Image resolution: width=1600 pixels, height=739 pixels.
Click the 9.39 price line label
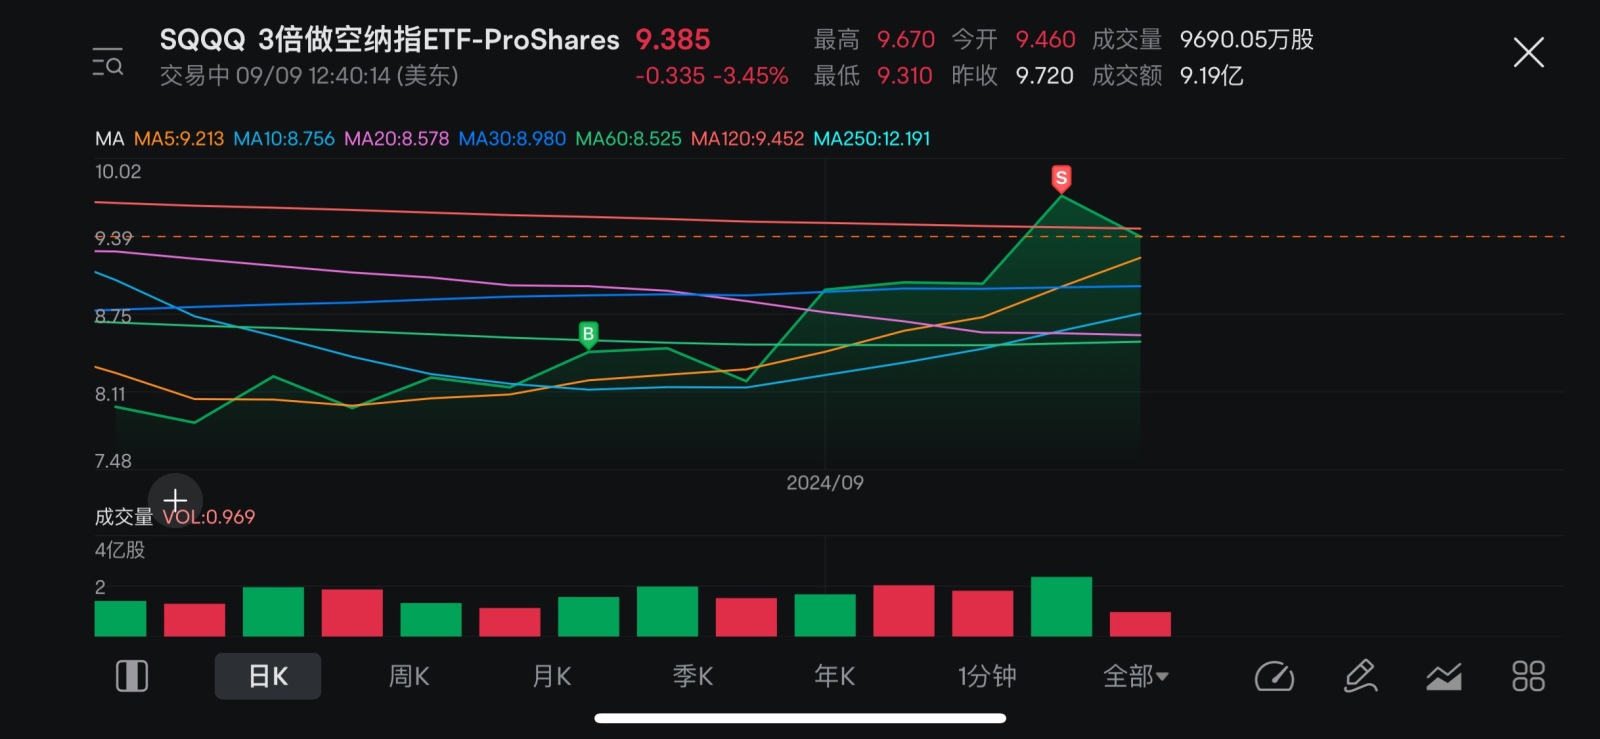click(x=114, y=238)
